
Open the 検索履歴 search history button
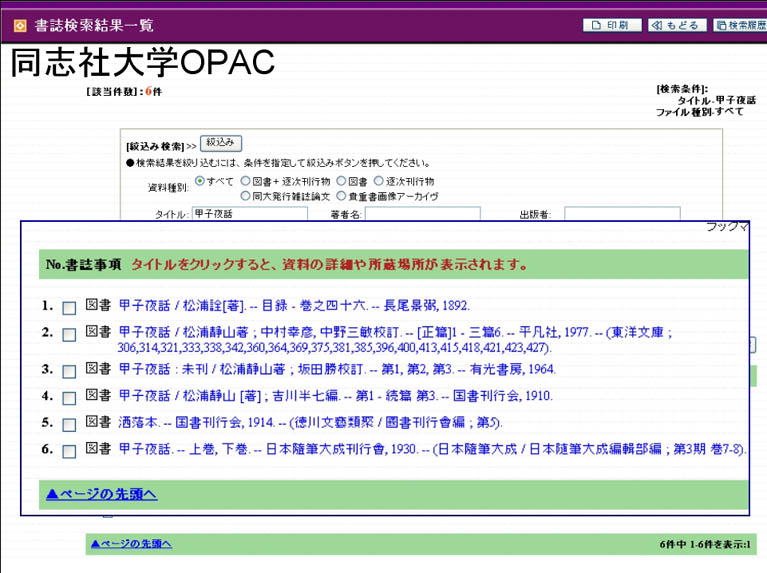740,25
